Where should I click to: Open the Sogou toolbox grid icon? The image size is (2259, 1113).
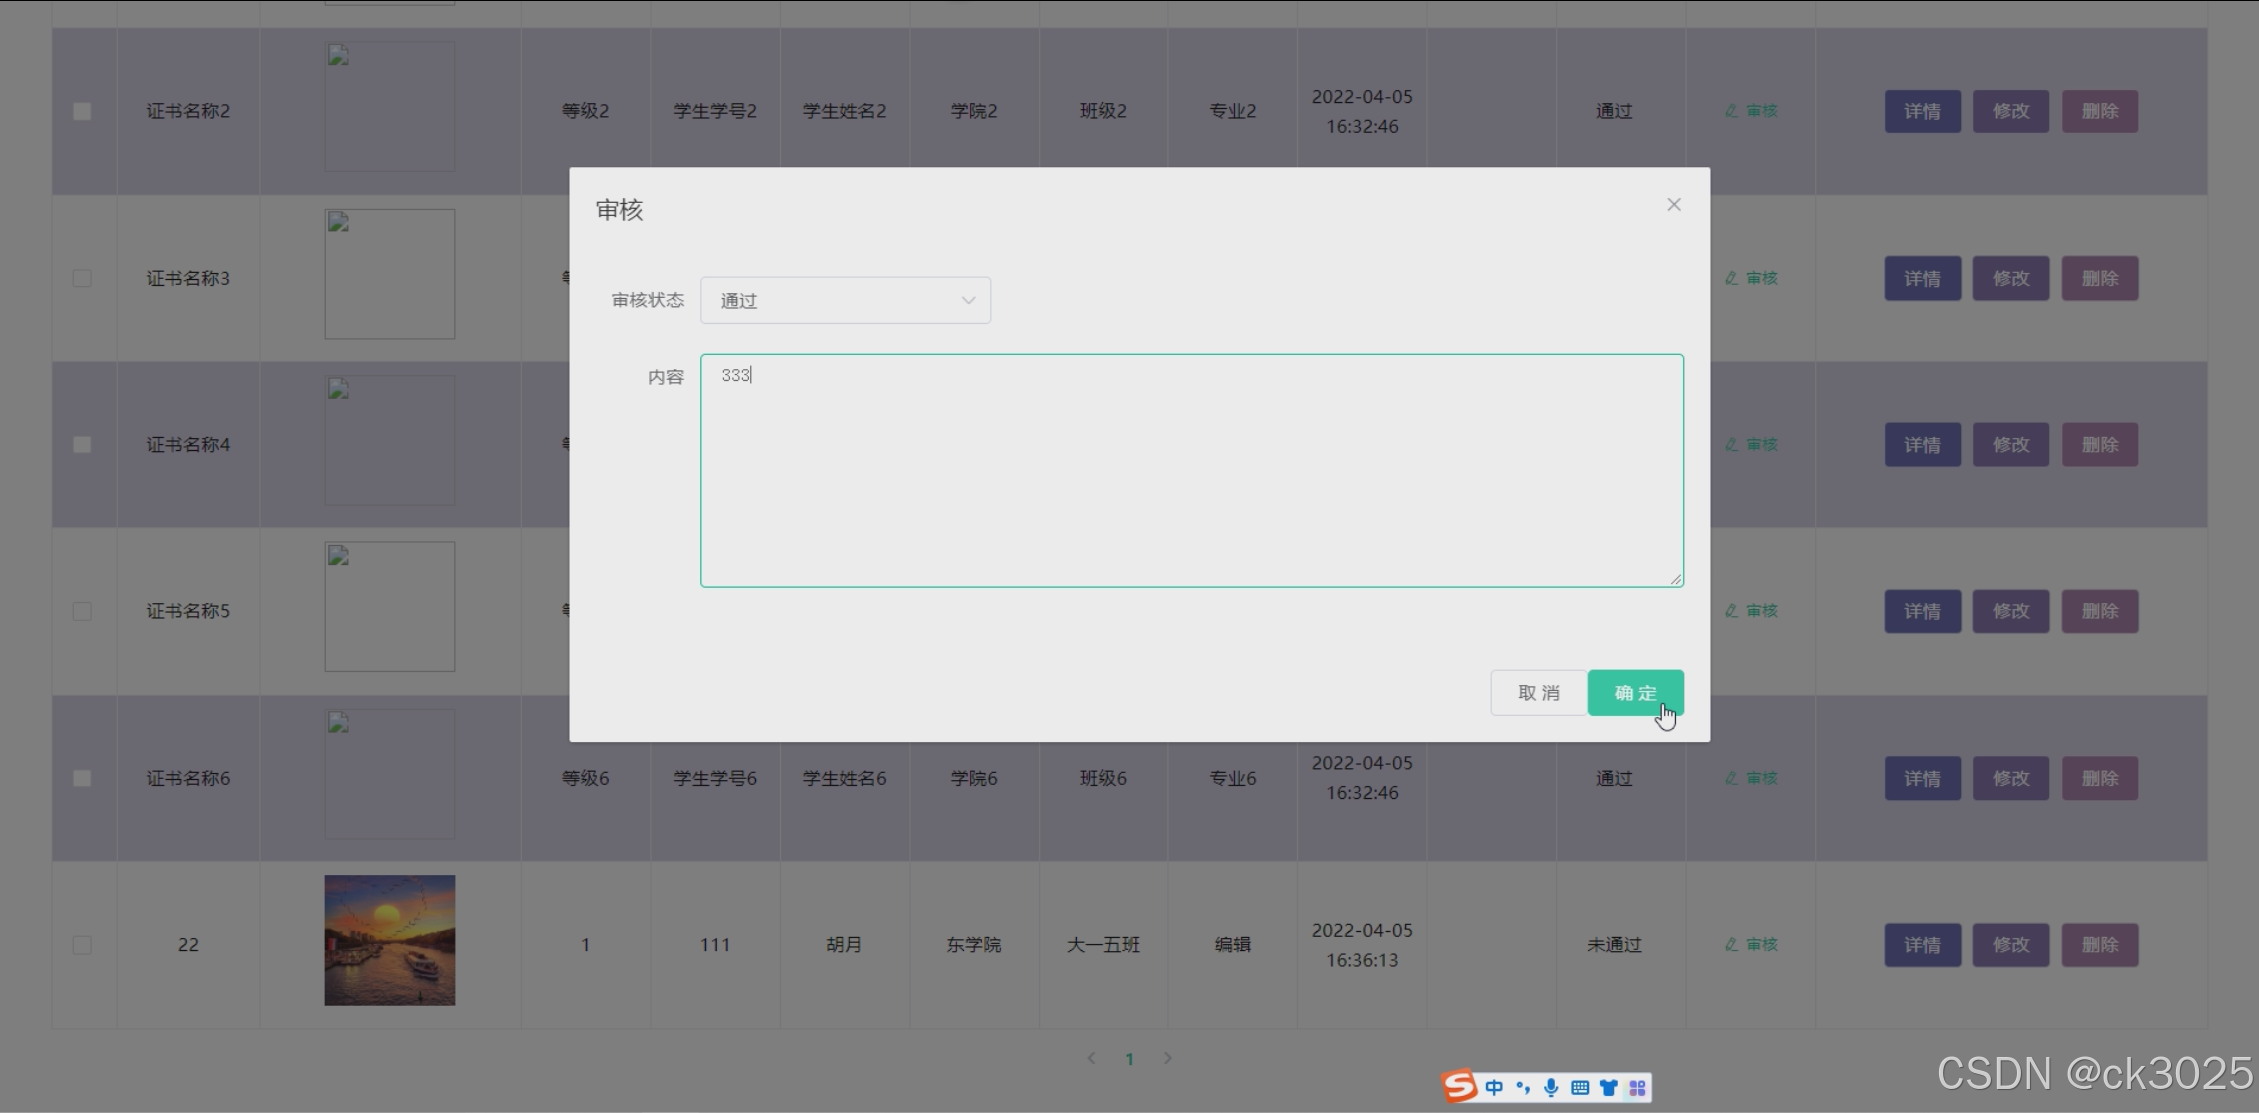click(1637, 1087)
